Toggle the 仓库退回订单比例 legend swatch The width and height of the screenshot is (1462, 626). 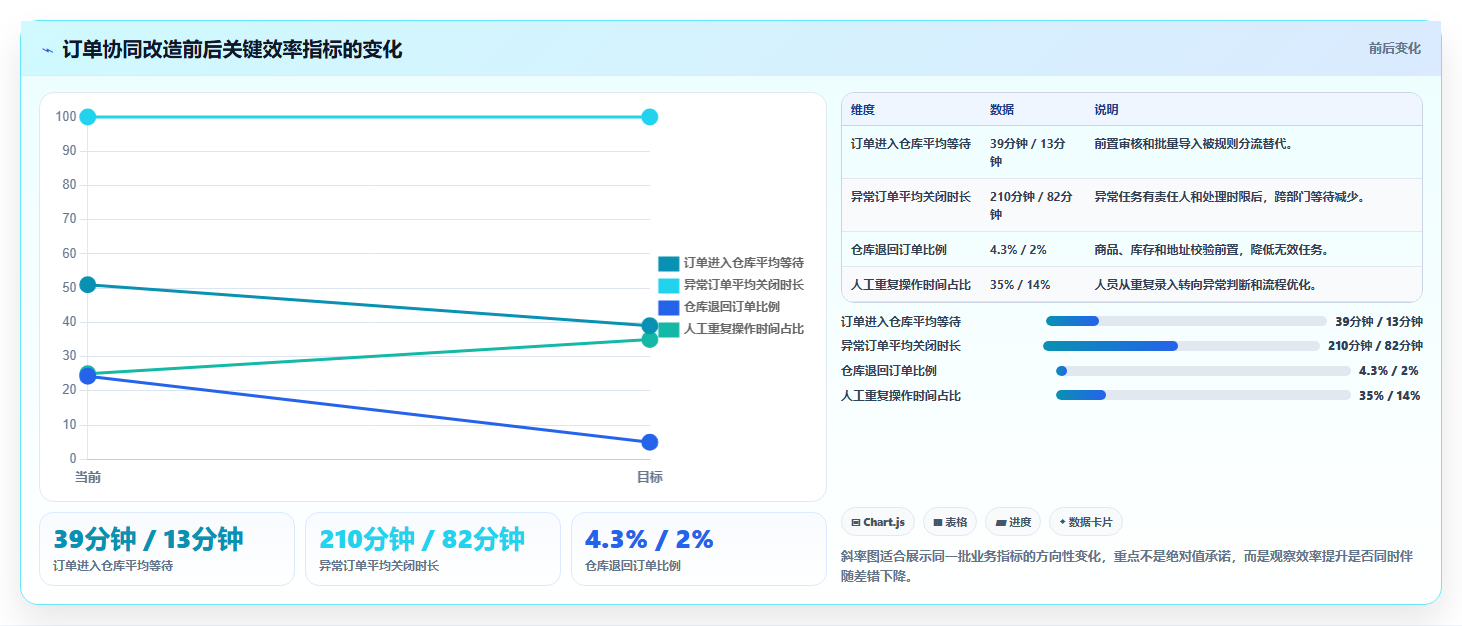click(x=668, y=307)
